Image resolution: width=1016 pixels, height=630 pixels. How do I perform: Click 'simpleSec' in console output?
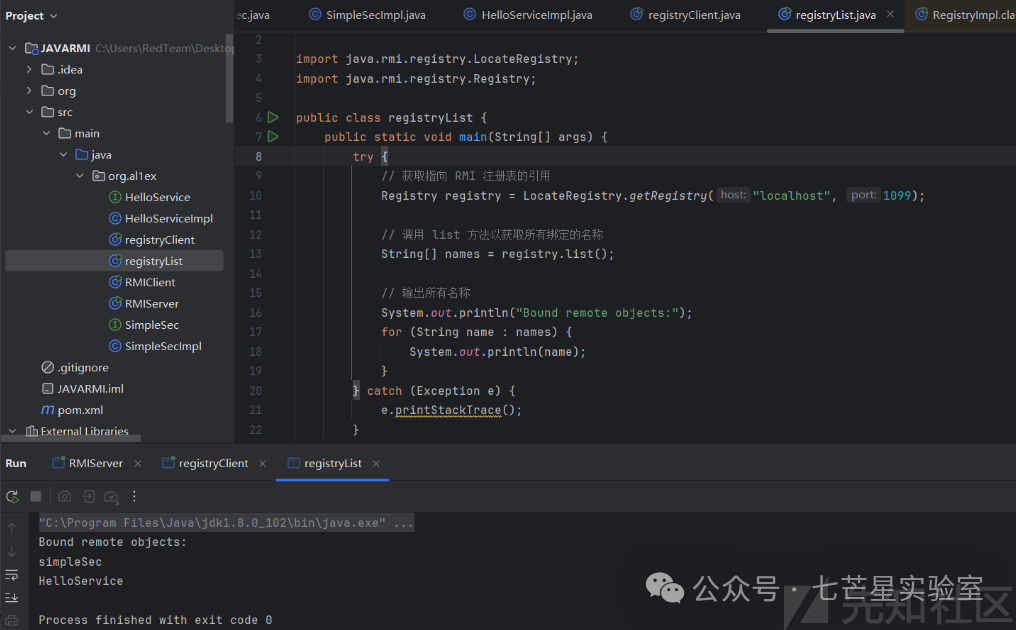click(70, 562)
